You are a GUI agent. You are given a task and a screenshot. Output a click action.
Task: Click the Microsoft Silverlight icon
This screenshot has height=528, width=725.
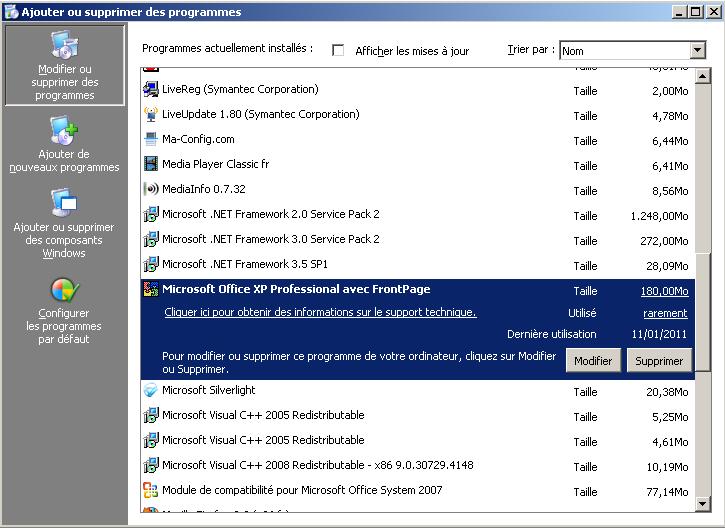151,390
